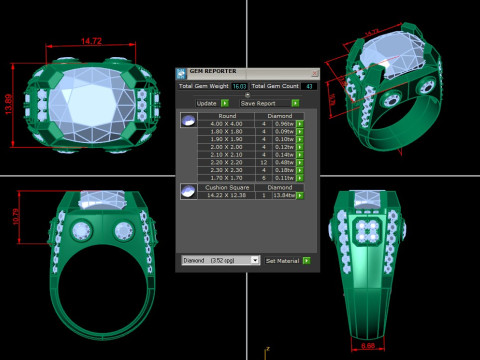The image size is (480, 360).
Task: Click the Total Gem Weight value 16.03
Action: (239, 86)
